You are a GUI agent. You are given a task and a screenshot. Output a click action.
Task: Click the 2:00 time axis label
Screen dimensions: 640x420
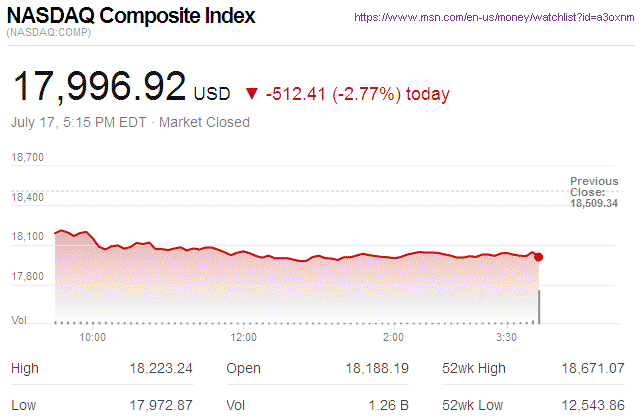(394, 337)
